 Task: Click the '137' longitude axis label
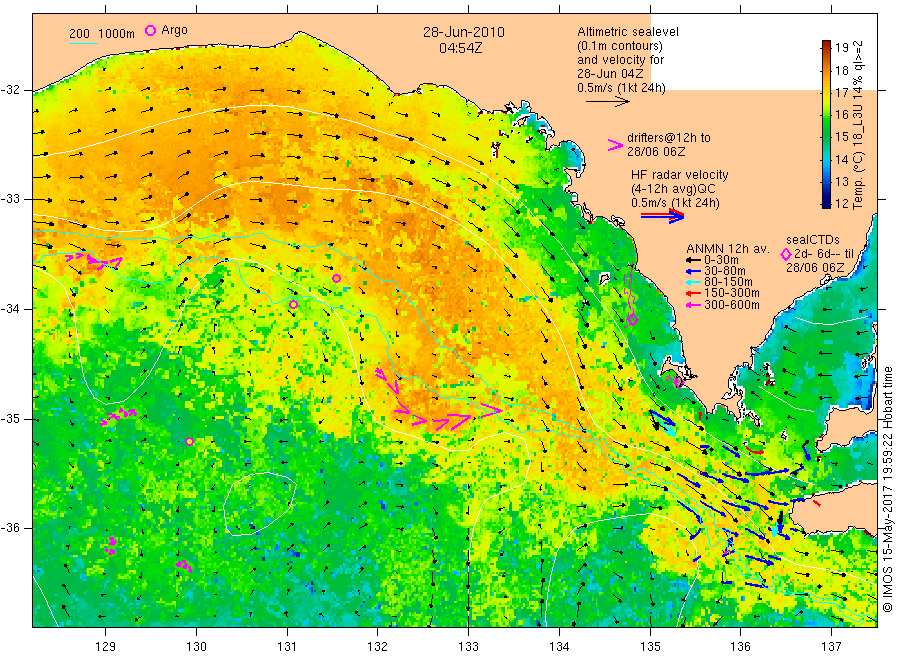[x=831, y=647]
